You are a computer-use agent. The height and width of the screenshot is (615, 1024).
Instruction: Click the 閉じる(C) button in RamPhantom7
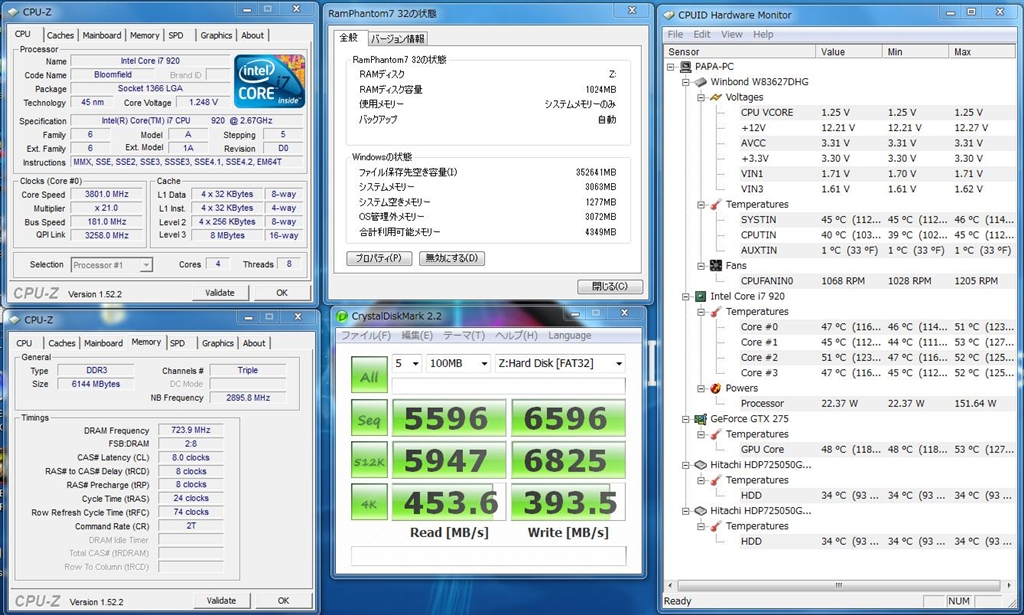(610, 286)
